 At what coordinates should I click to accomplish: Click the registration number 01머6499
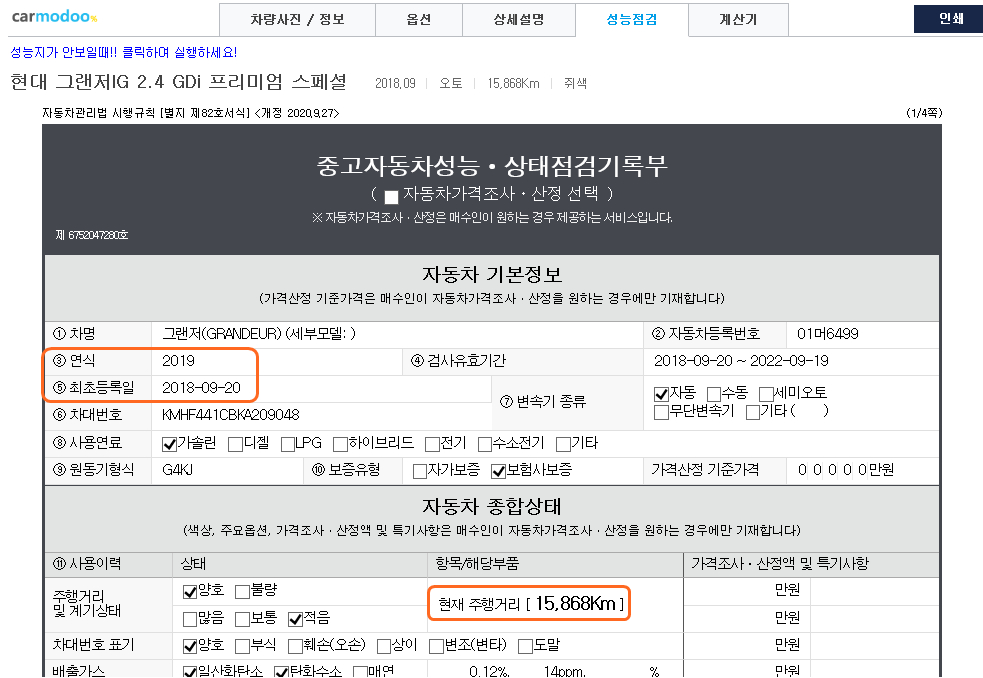pyautogui.click(x=828, y=334)
